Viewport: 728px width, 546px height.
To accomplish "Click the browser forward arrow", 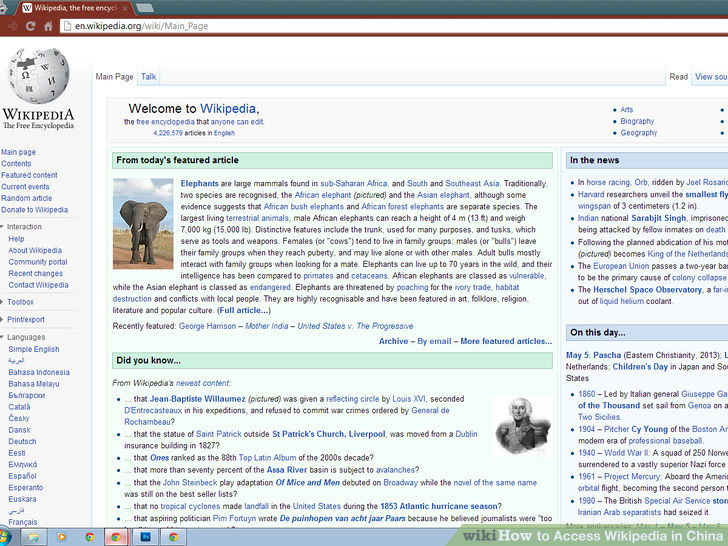I will click(13, 26).
